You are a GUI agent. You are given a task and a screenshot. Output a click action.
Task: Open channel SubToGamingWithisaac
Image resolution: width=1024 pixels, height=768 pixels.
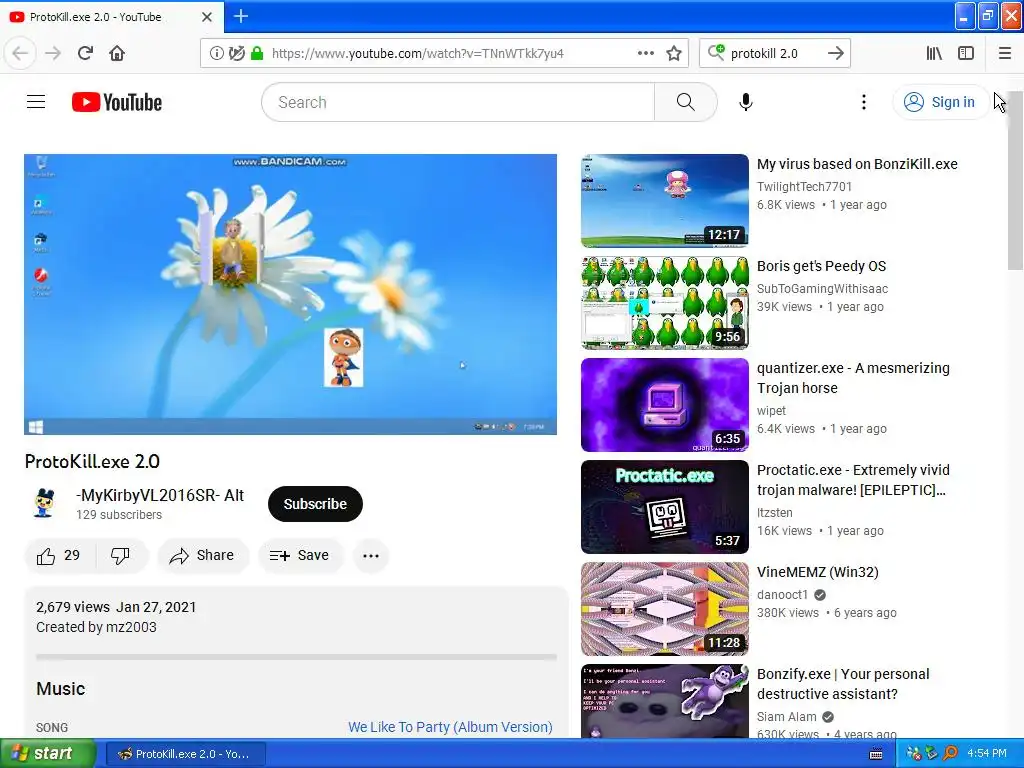point(822,289)
